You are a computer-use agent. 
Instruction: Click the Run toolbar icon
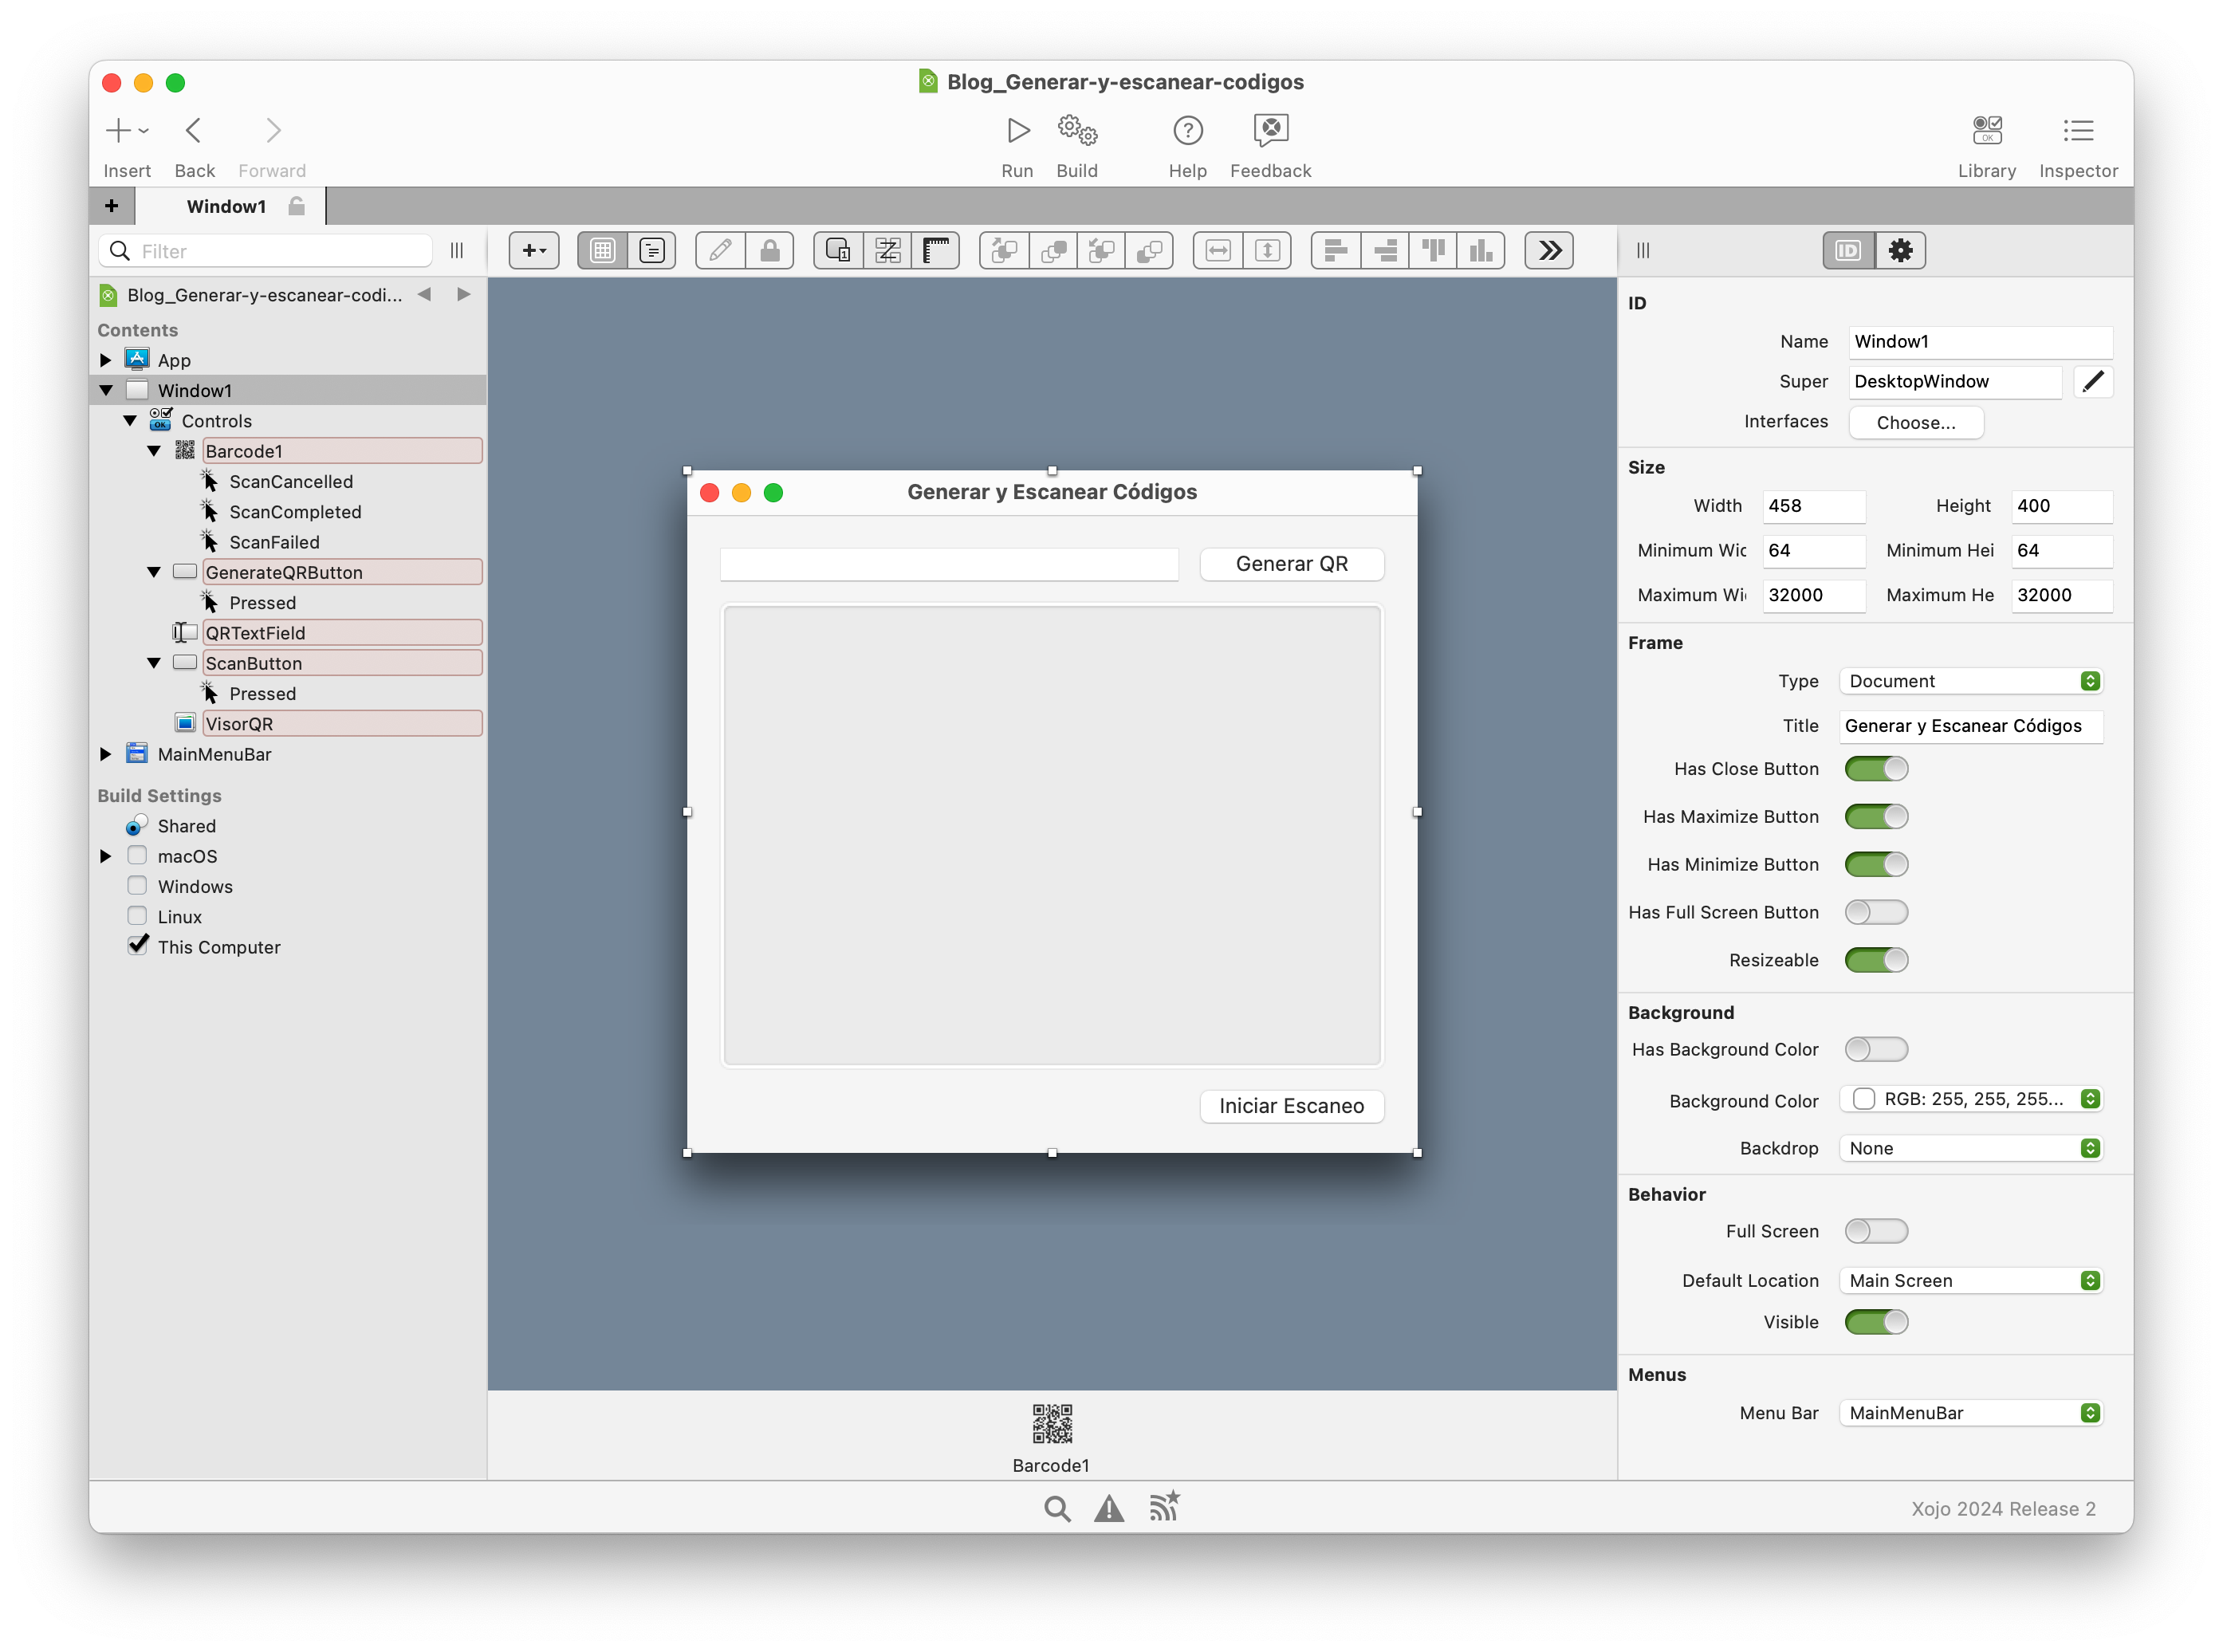pyautogui.click(x=1017, y=130)
